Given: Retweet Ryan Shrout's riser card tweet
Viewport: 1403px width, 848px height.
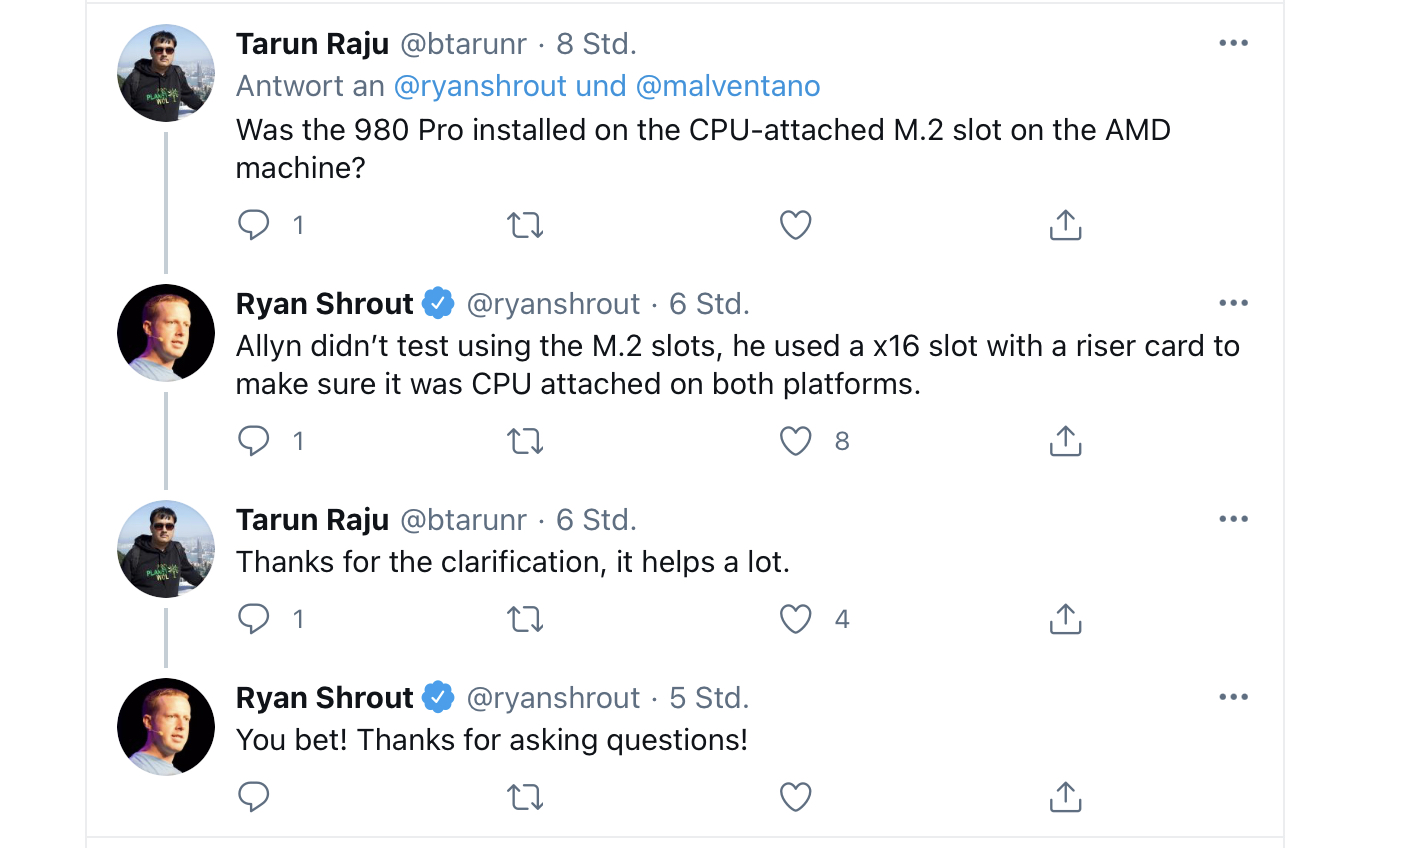Looking at the screenshot, I should point(525,441).
